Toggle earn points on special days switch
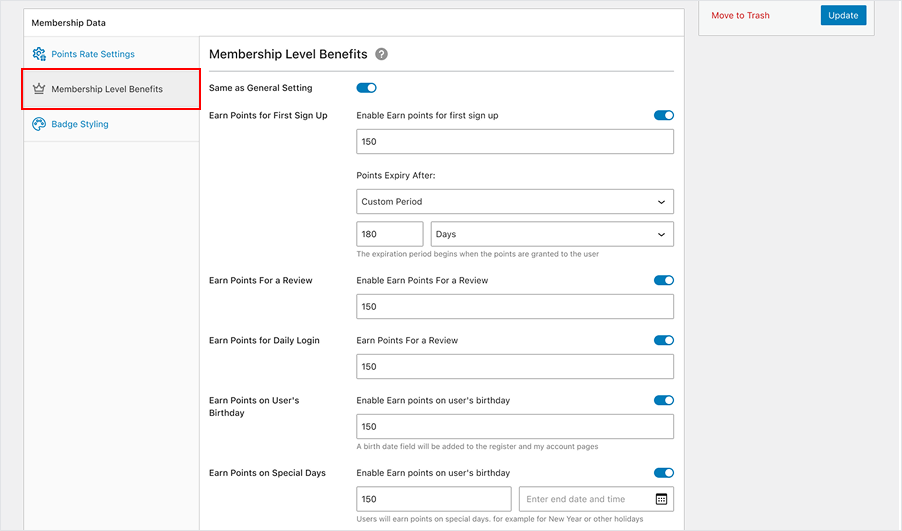The height and width of the screenshot is (531, 902). click(x=663, y=473)
